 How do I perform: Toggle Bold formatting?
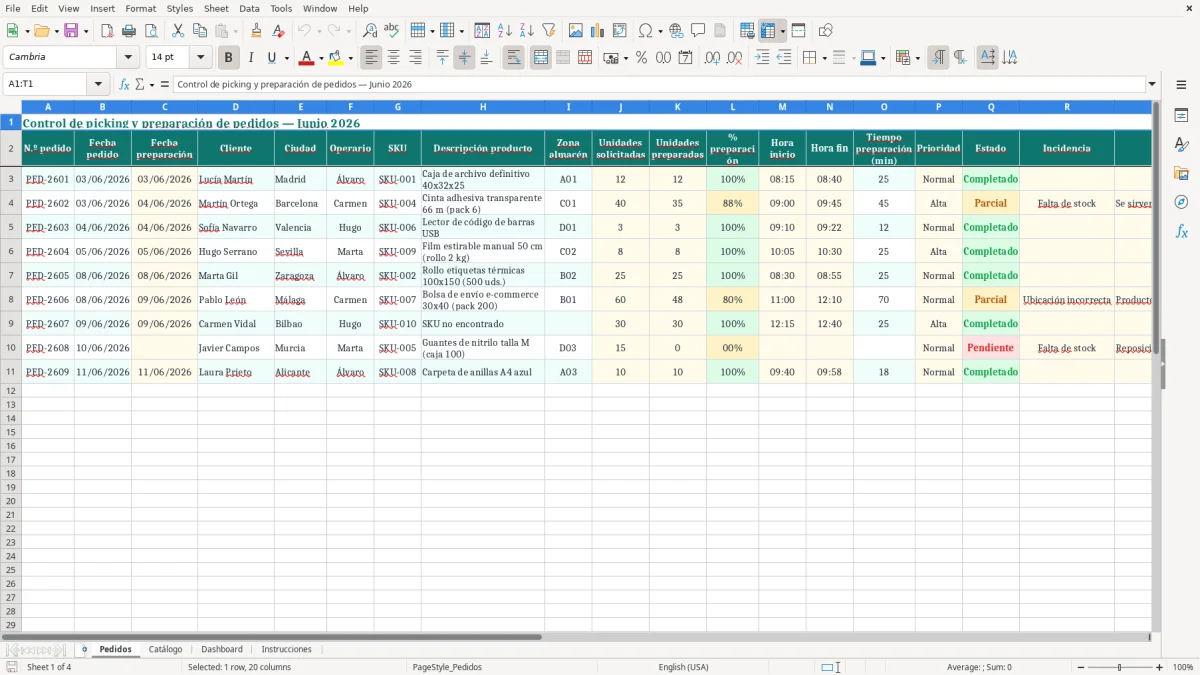pyautogui.click(x=229, y=58)
